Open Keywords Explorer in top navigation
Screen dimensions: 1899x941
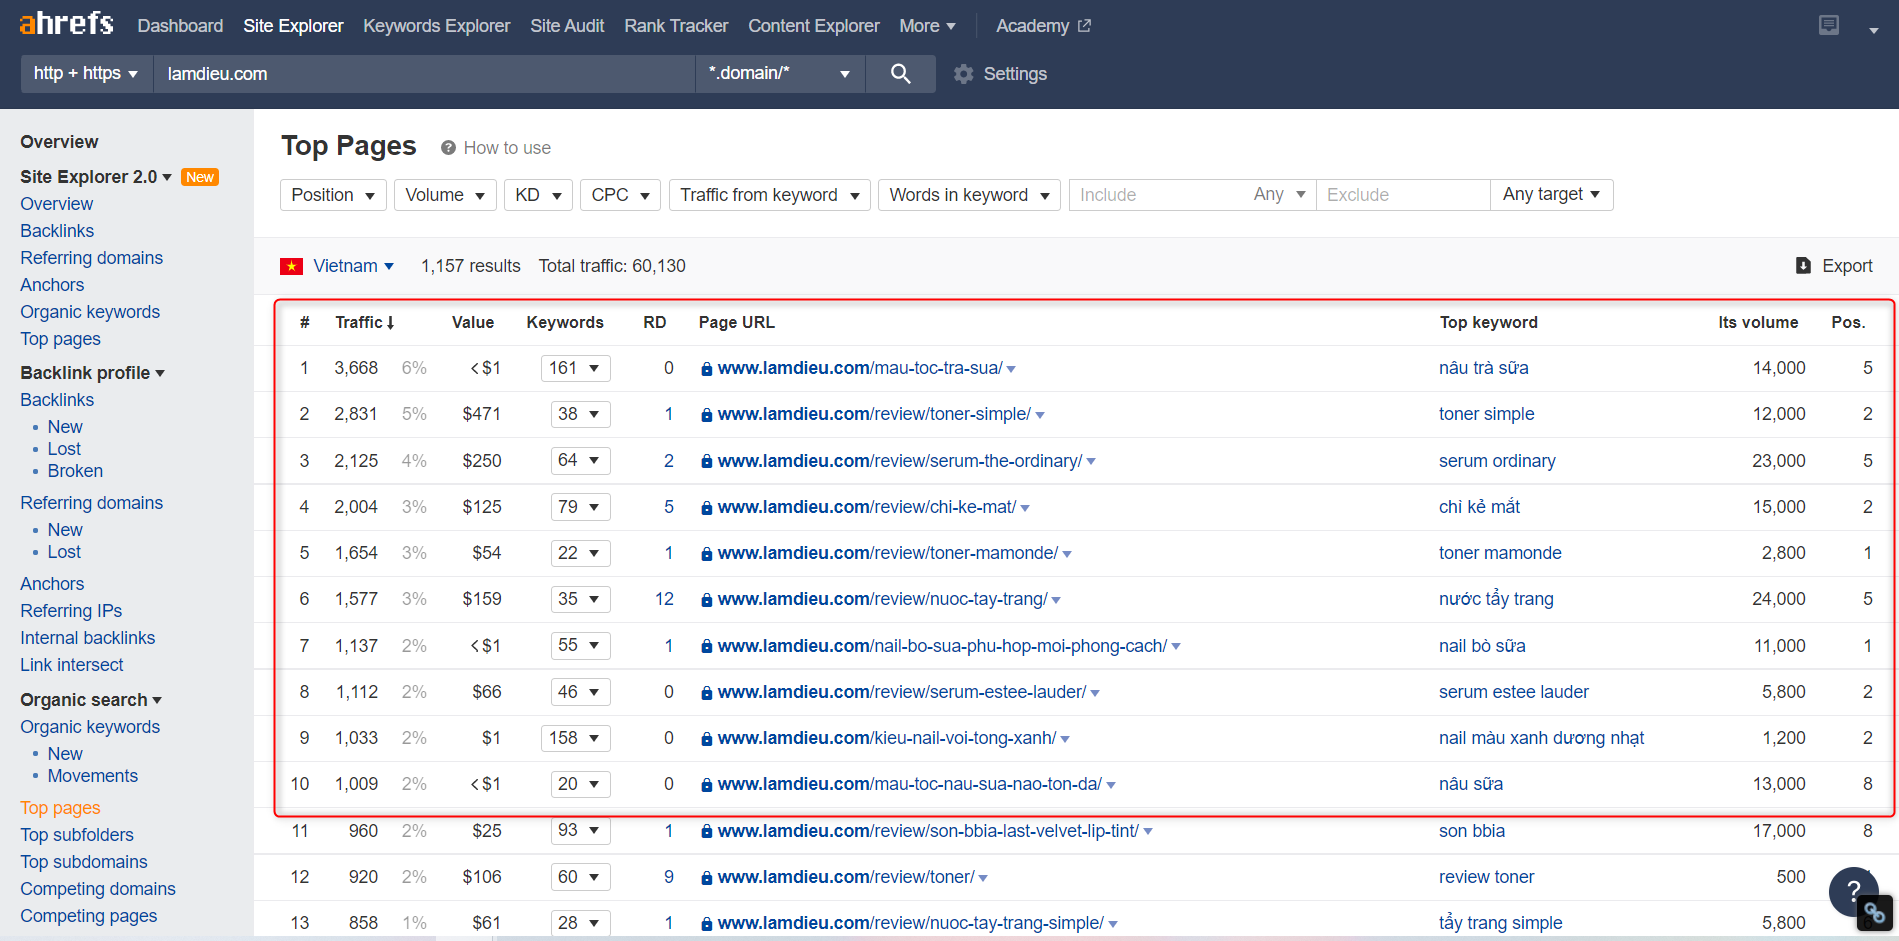[x=436, y=26]
